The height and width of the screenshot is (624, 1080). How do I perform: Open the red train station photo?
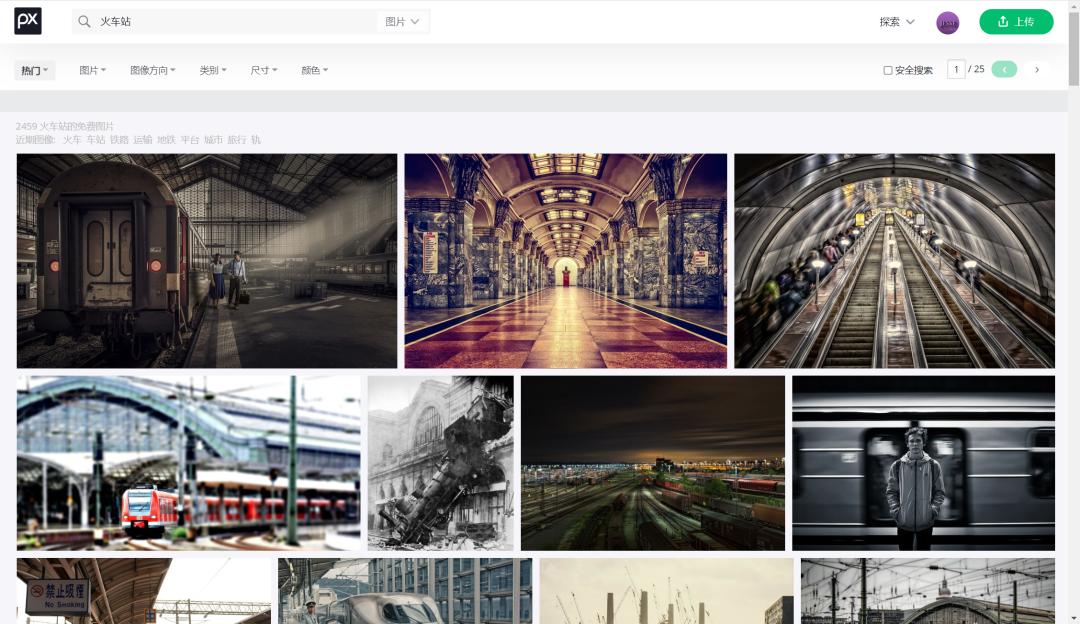[x=188, y=463]
